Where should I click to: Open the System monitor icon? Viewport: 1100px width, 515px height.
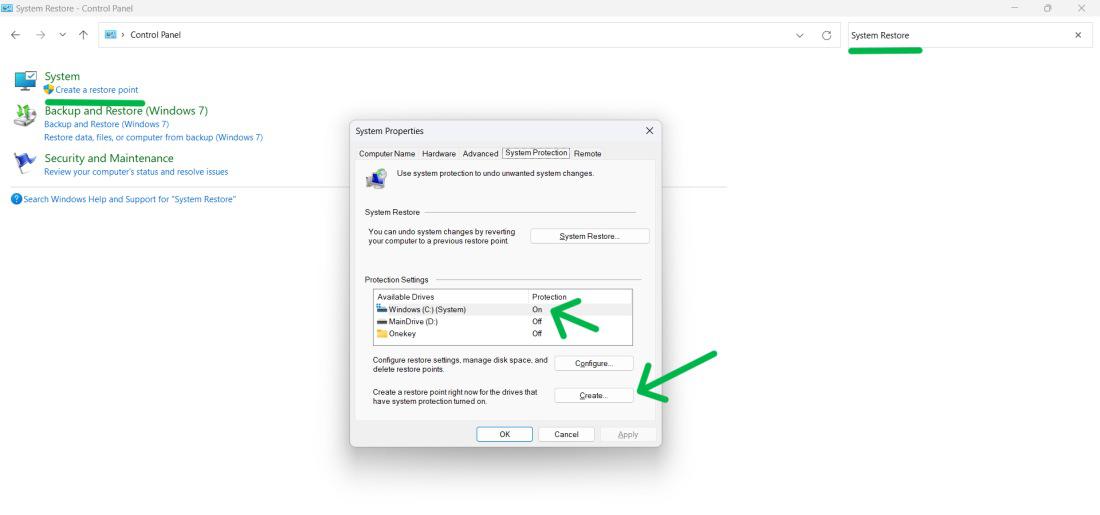click(x=25, y=81)
